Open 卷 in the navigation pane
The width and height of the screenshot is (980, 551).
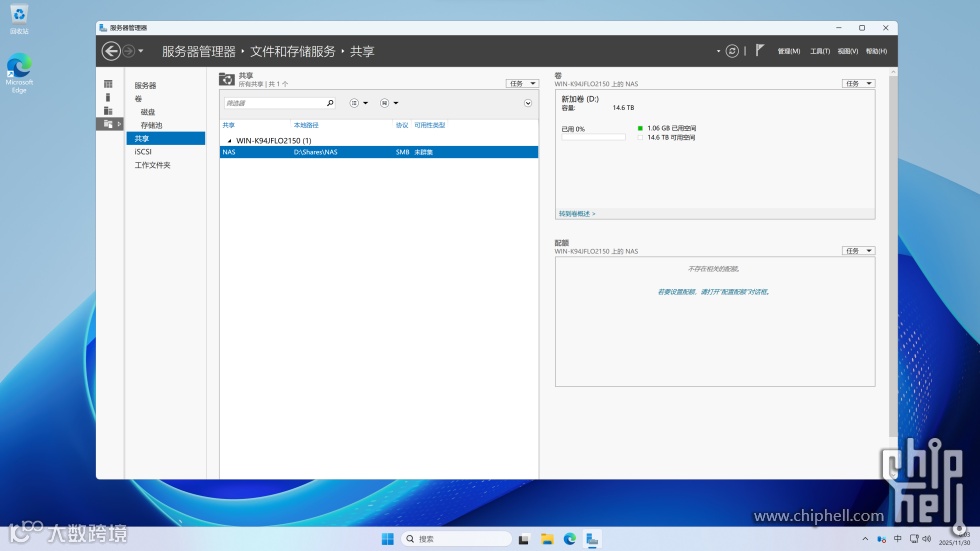click(x=138, y=99)
